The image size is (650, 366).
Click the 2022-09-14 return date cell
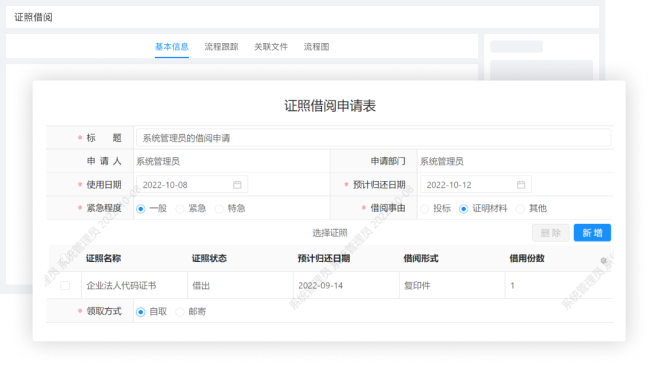(x=346, y=285)
